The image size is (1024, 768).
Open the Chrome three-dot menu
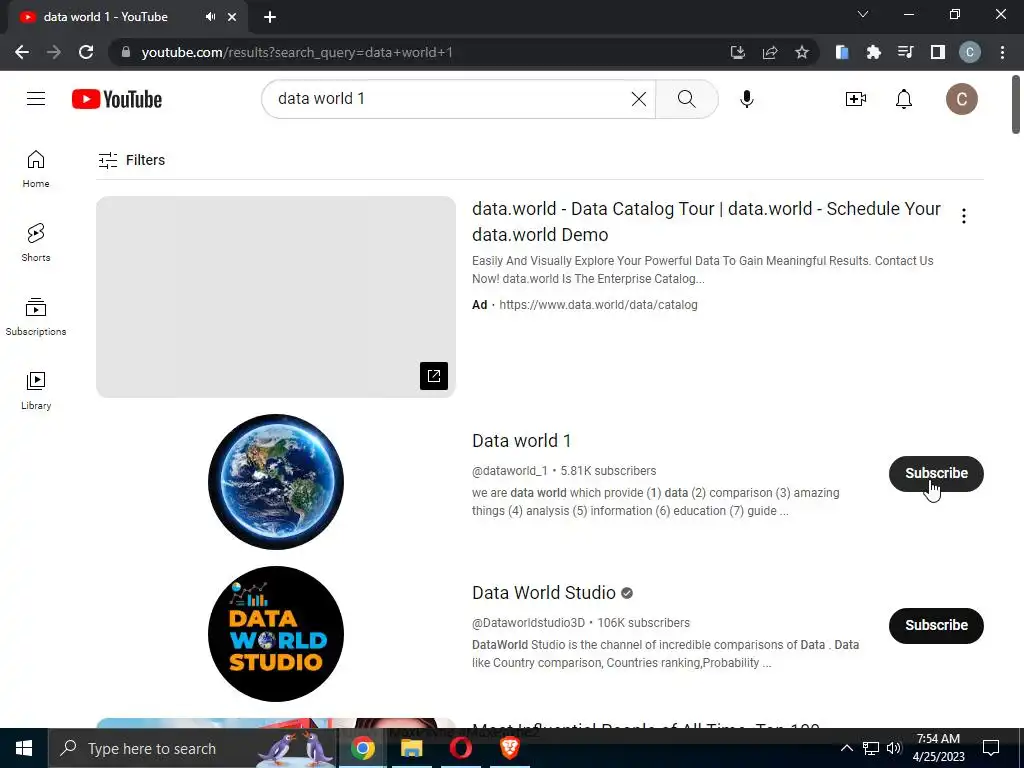1002,52
